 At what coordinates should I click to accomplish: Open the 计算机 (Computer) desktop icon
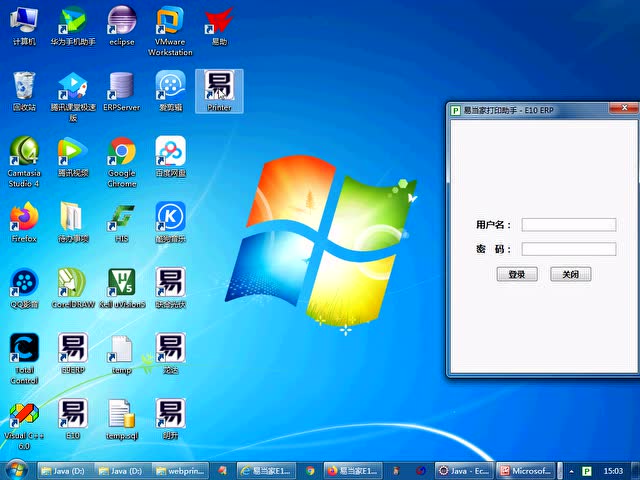[24, 26]
